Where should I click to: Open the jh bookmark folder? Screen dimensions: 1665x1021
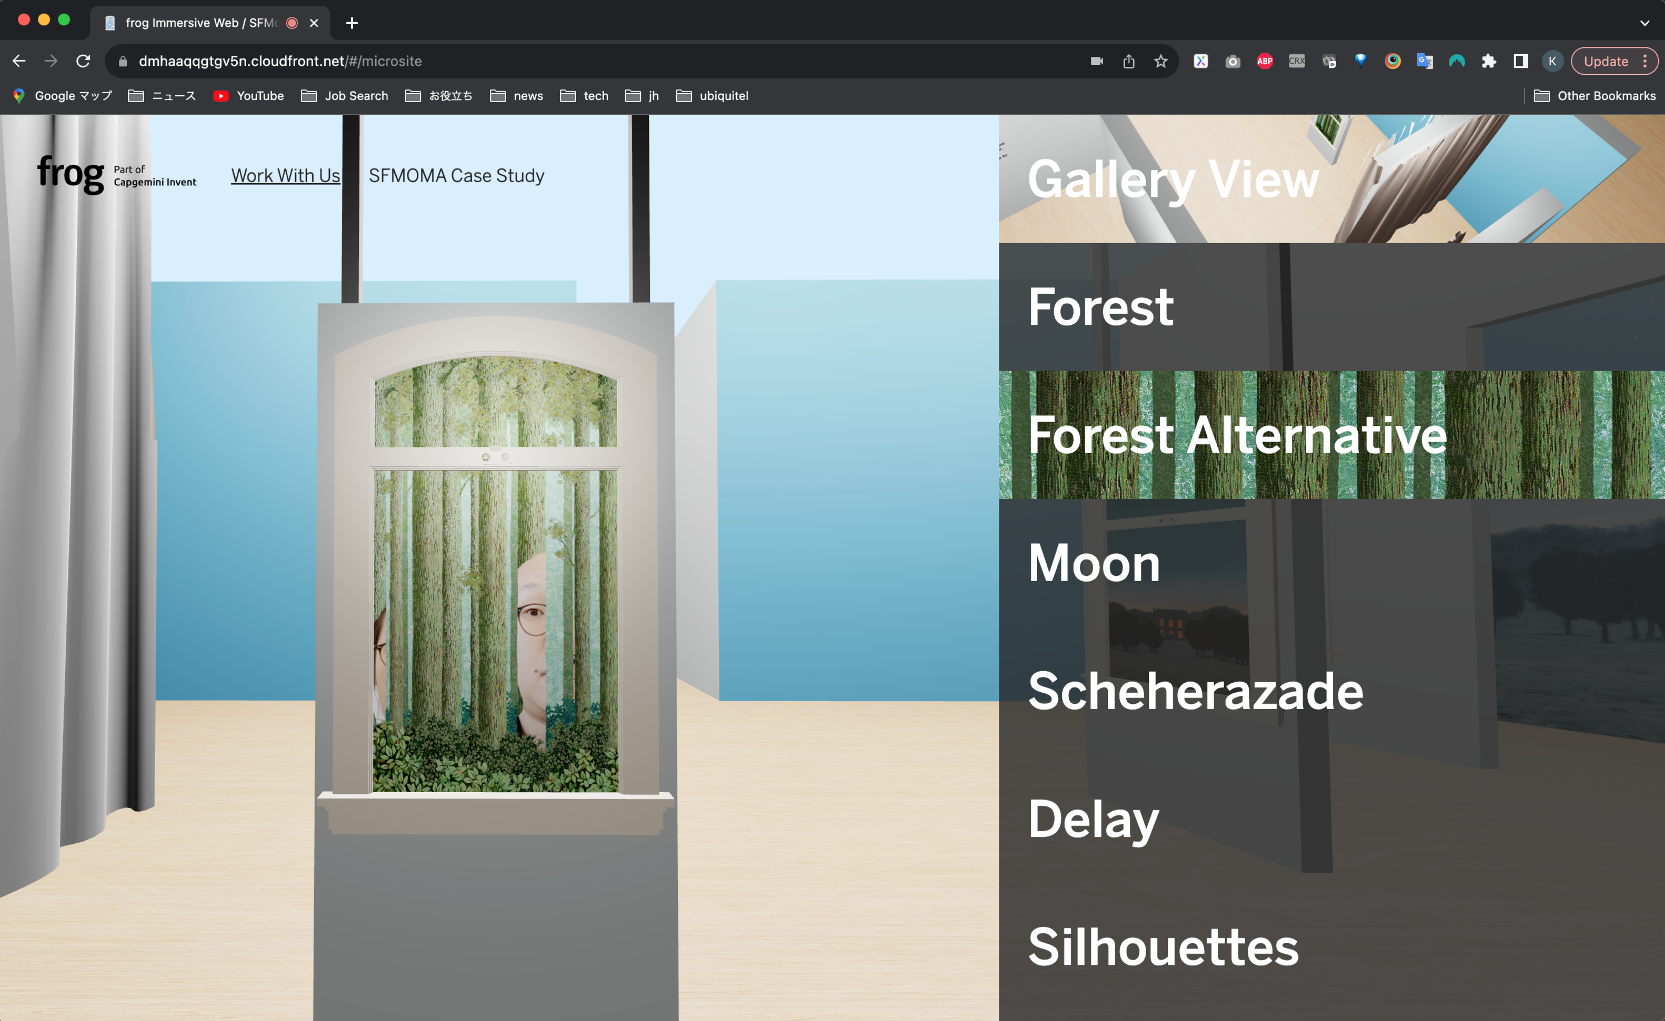point(642,96)
